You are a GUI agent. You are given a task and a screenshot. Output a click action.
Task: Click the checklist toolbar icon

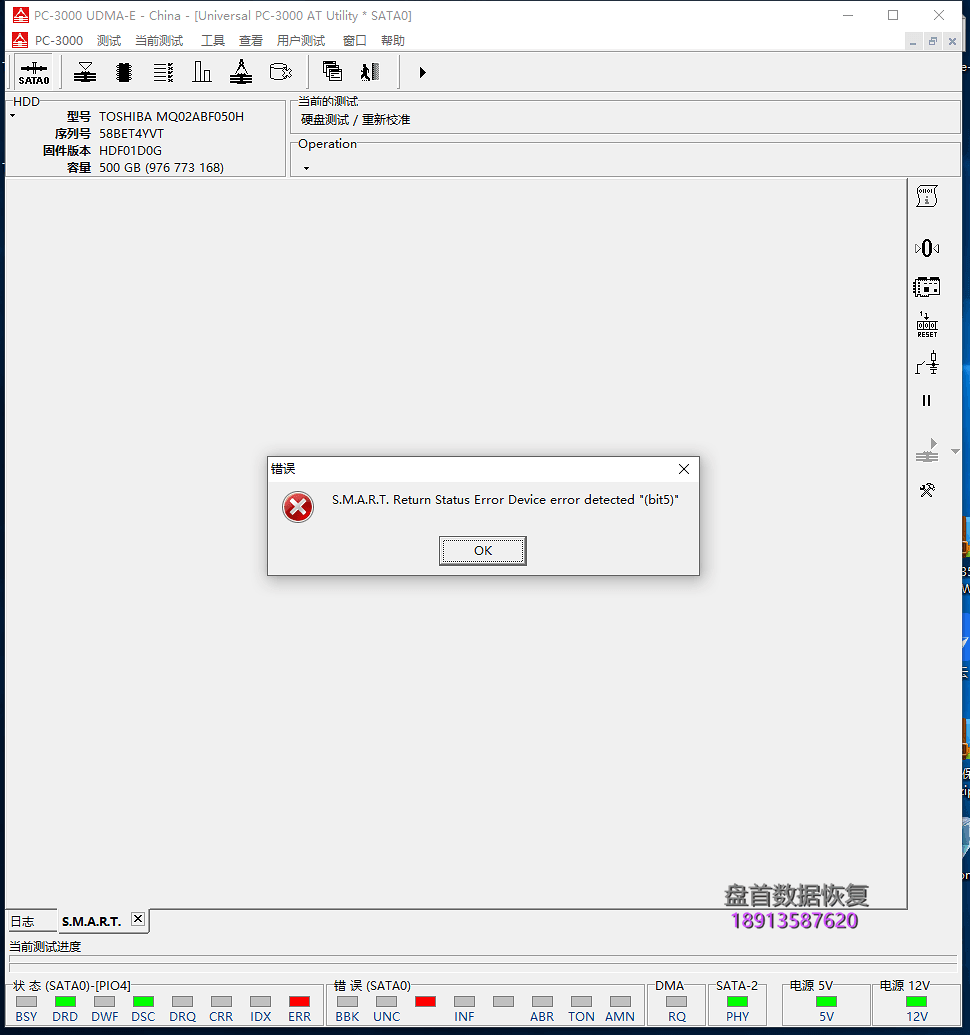pyautogui.click(x=163, y=72)
